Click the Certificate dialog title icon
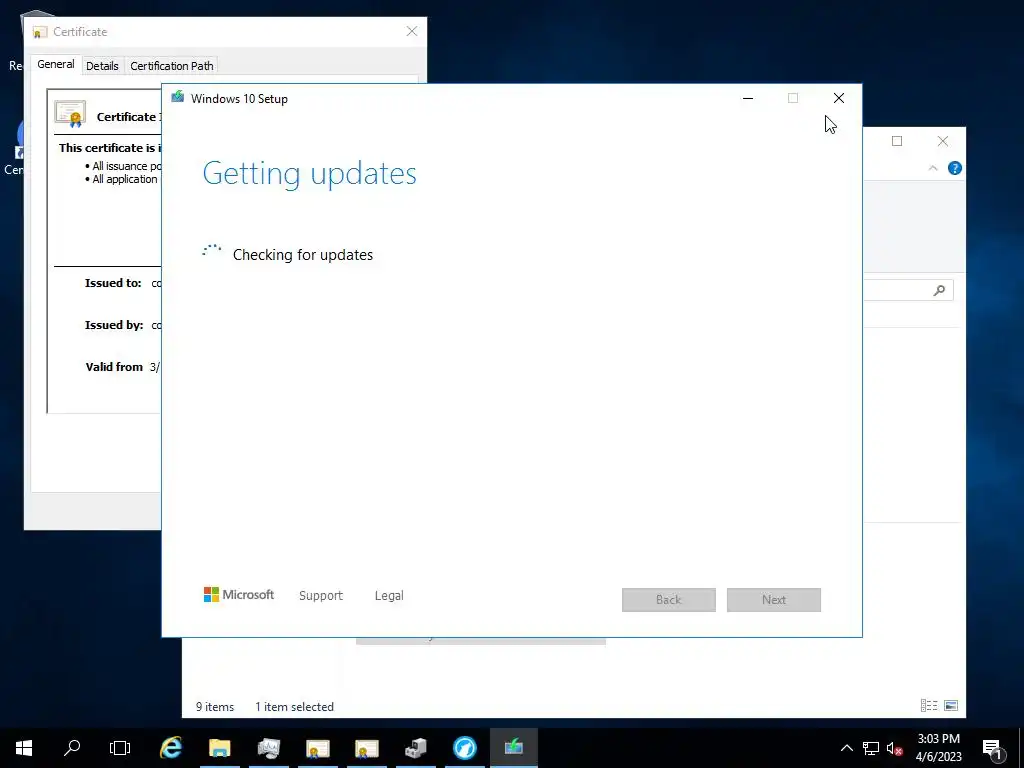The width and height of the screenshot is (1024, 768). (x=40, y=32)
